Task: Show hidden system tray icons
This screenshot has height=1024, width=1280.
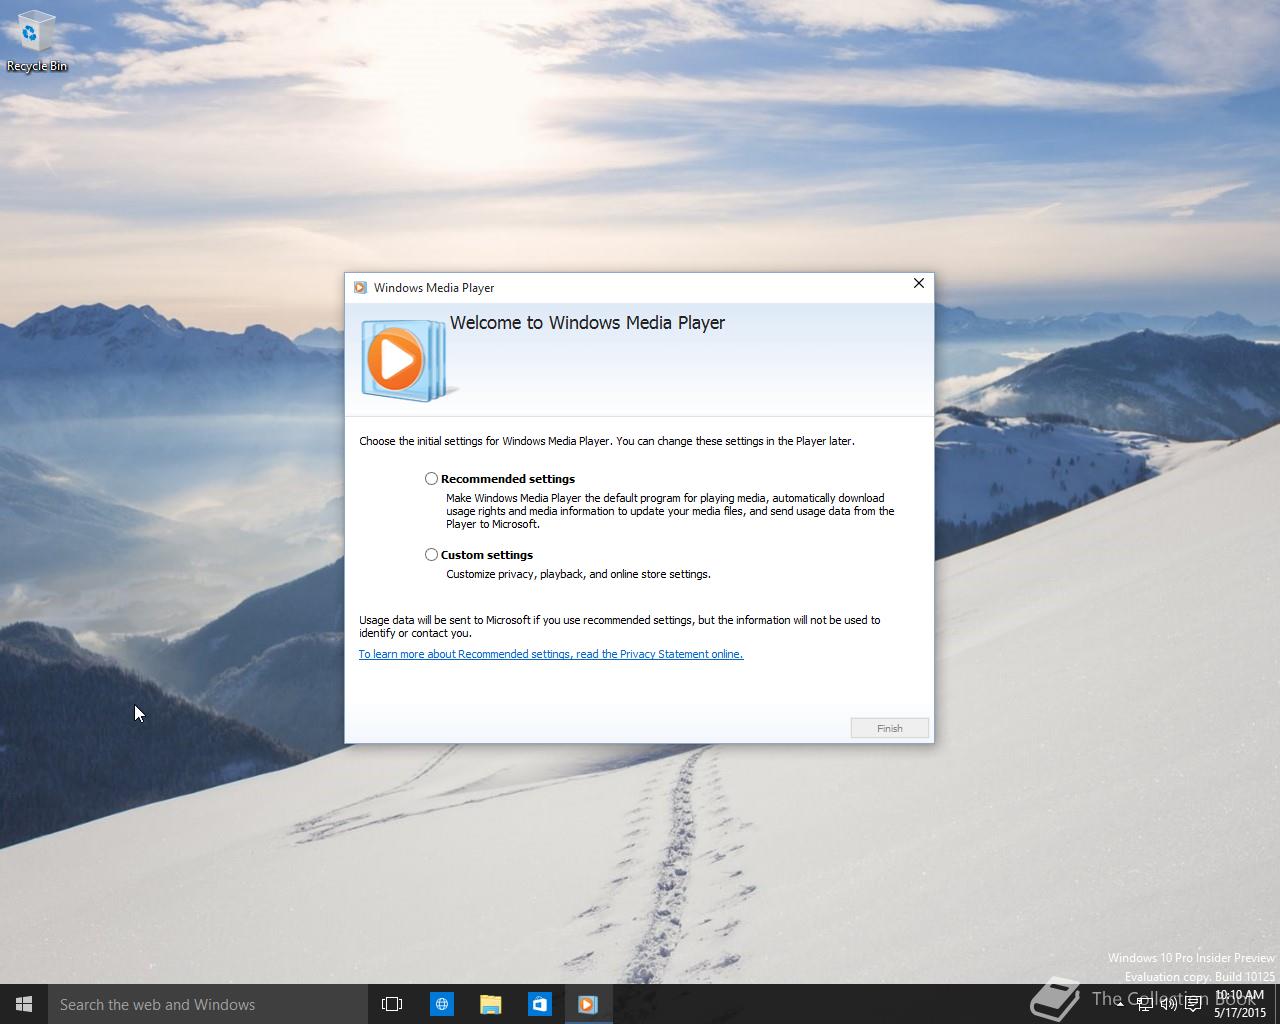Action: [x=1121, y=1005]
